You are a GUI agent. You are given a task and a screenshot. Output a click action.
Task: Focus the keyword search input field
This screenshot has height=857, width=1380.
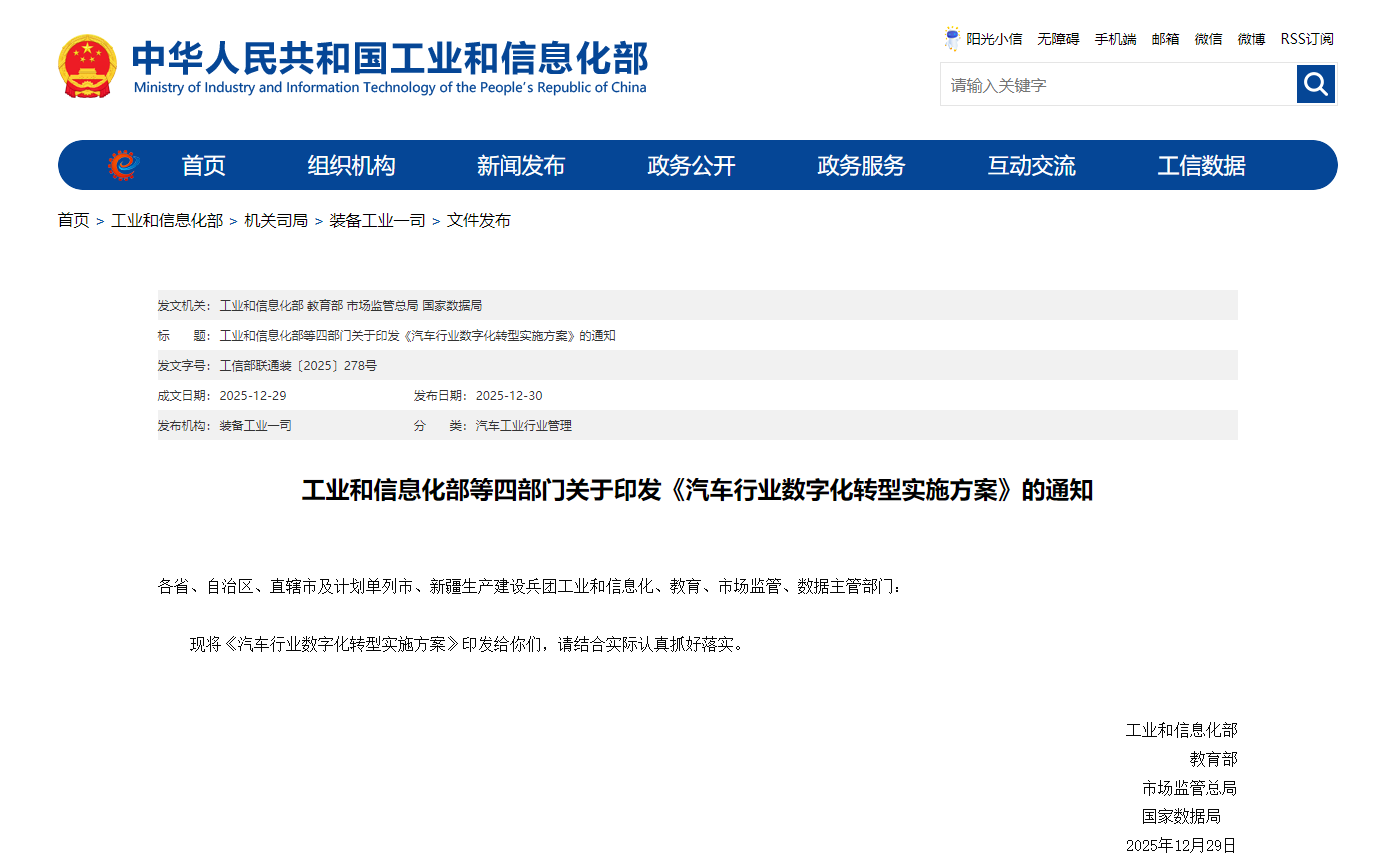click(1118, 85)
